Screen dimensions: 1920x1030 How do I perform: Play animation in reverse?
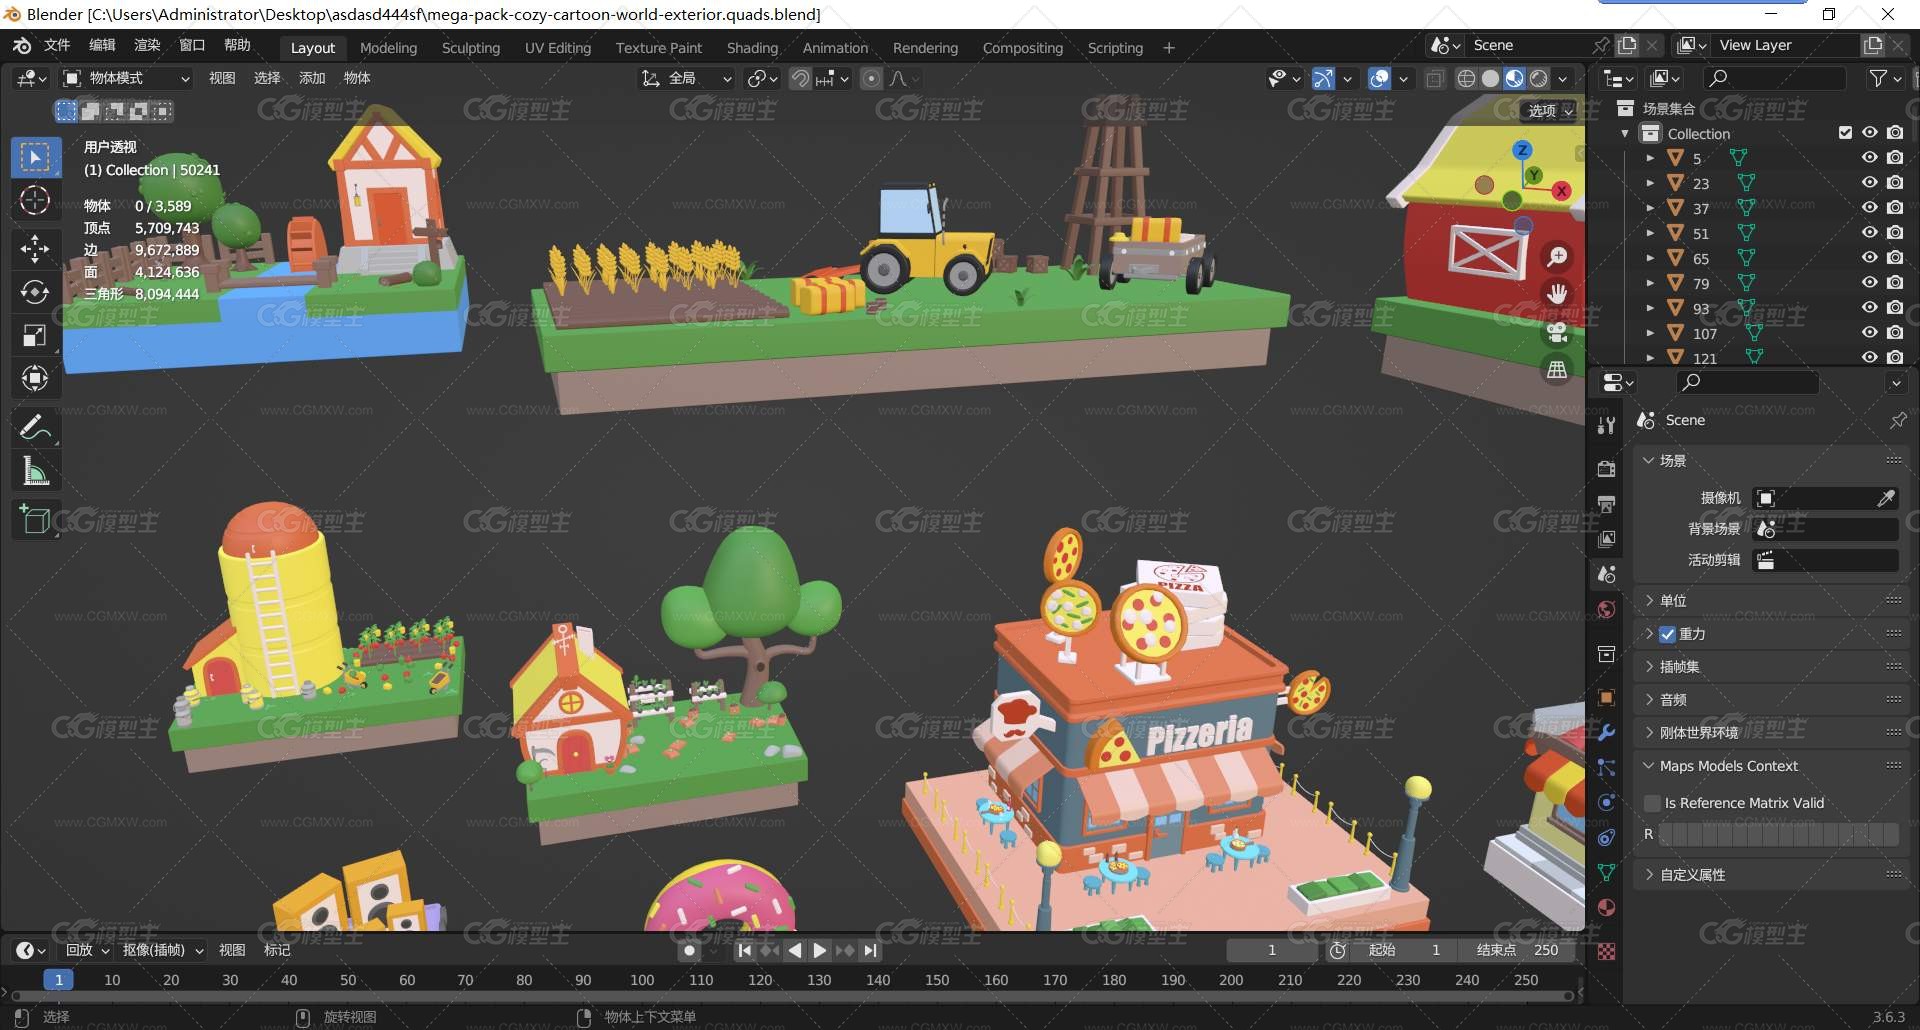(x=795, y=950)
